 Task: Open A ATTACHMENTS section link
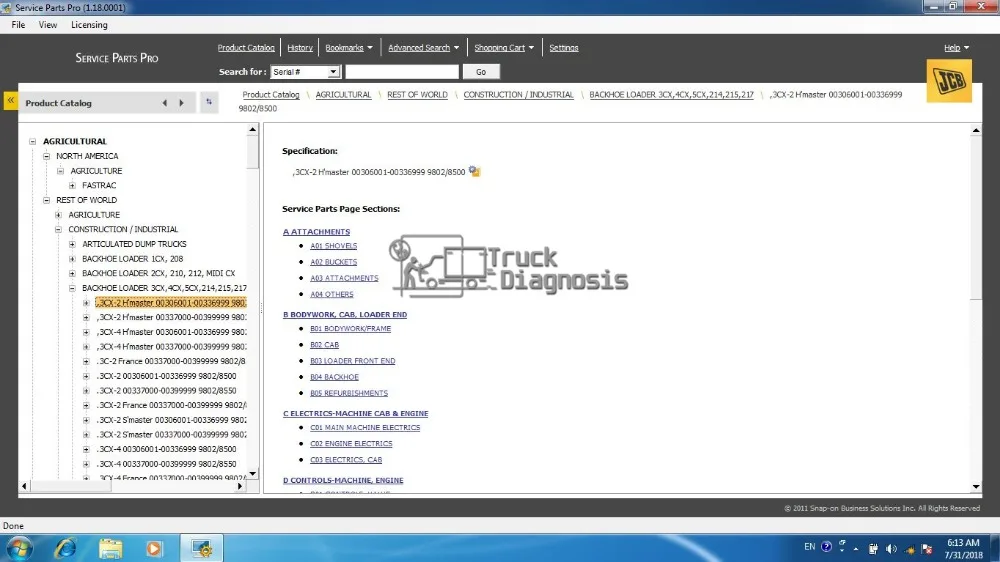(x=316, y=232)
